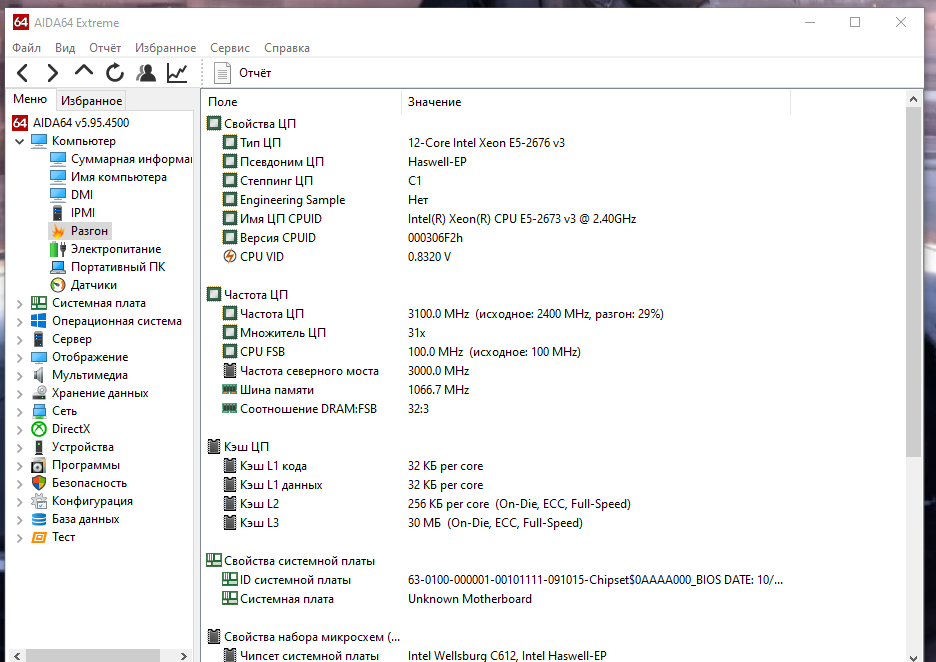The width and height of the screenshot is (936, 662).
Task: Go back with the left arrow toolbar icon
Action: click(23, 73)
